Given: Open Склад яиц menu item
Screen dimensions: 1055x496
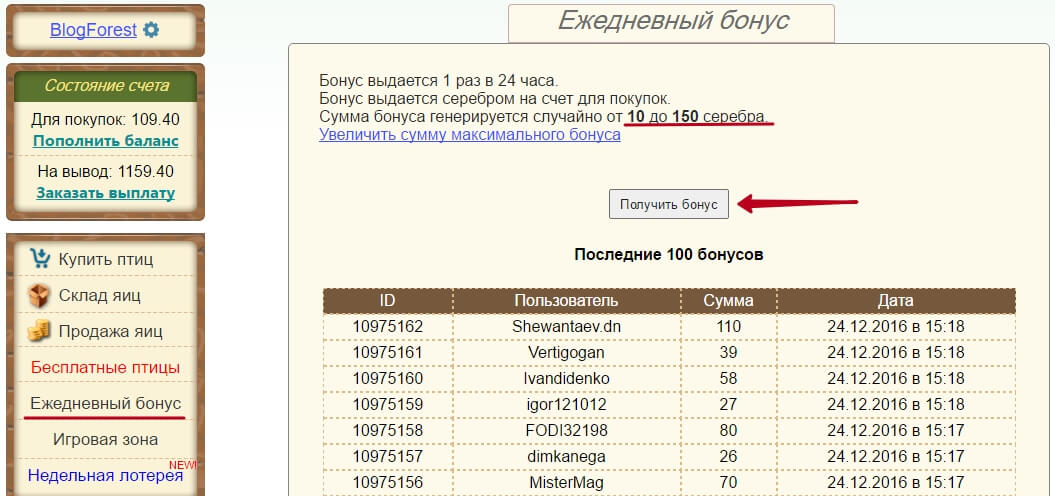Looking at the screenshot, I should [99, 295].
